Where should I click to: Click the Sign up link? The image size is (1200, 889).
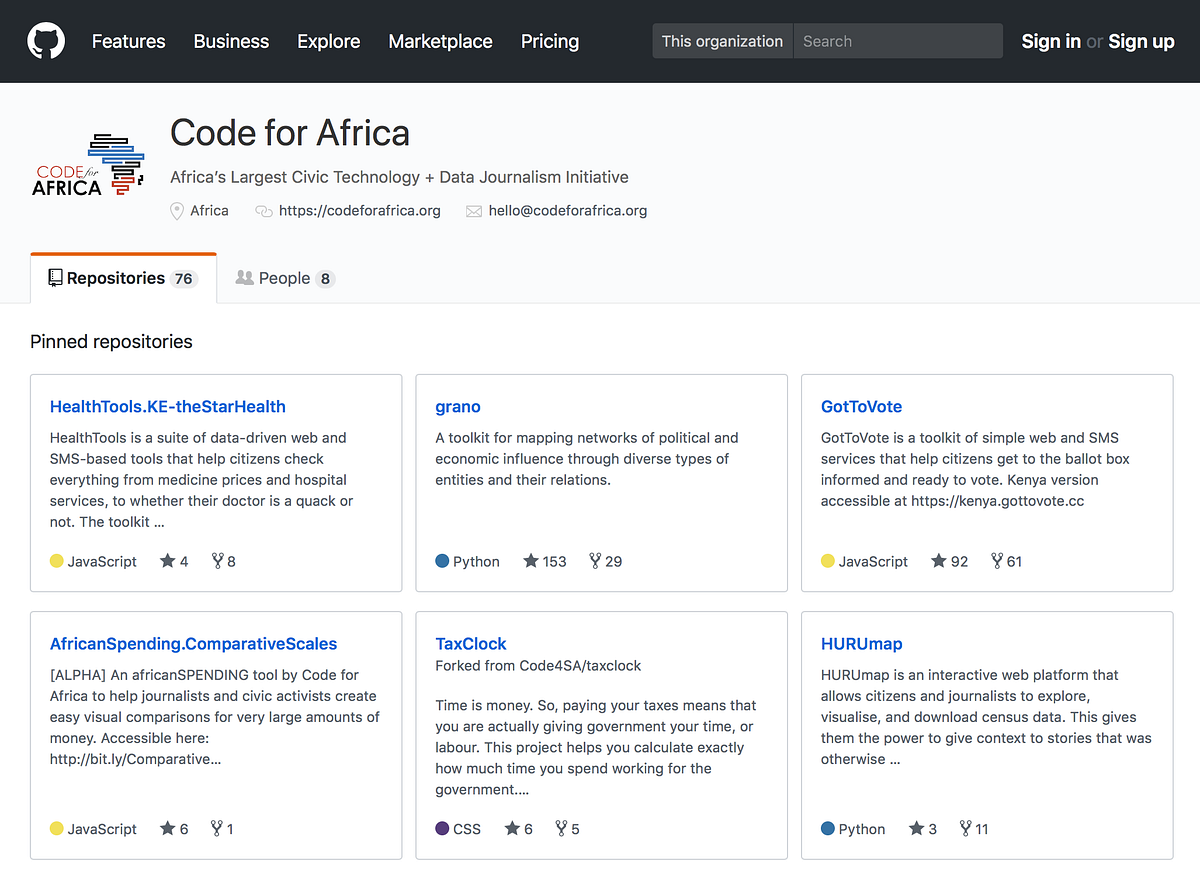tap(1141, 41)
